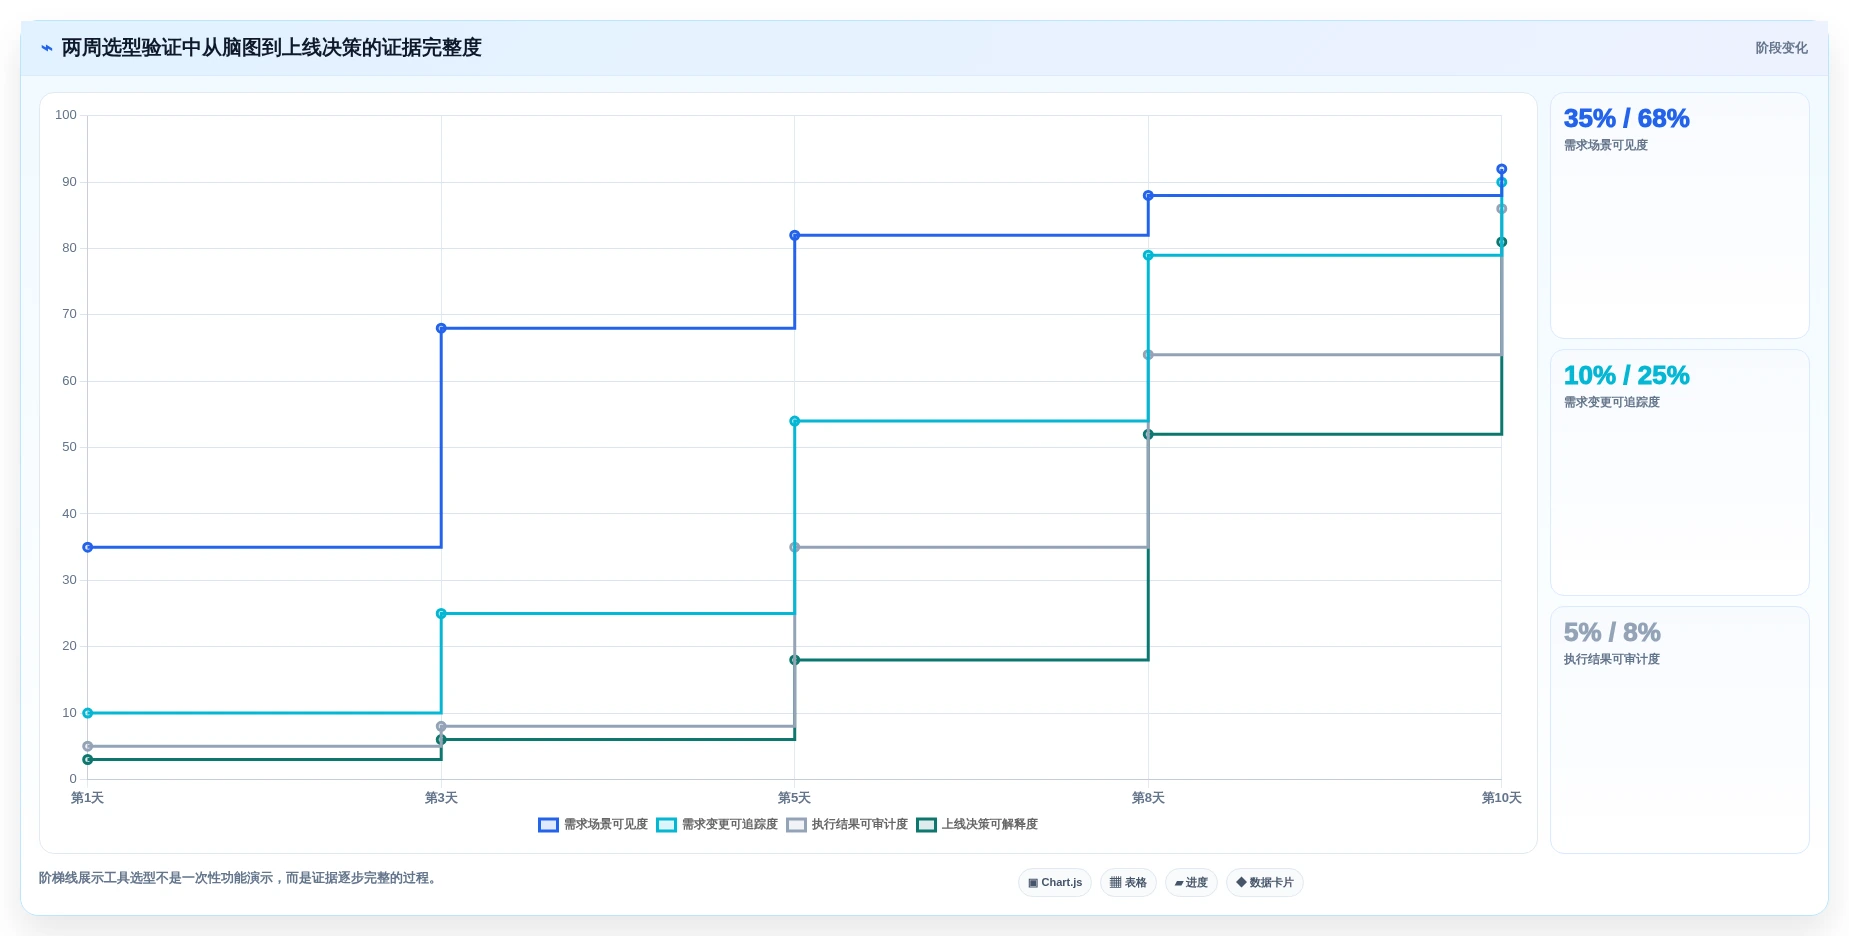Click the gray data point at 第10天 (86)

point(1501,209)
